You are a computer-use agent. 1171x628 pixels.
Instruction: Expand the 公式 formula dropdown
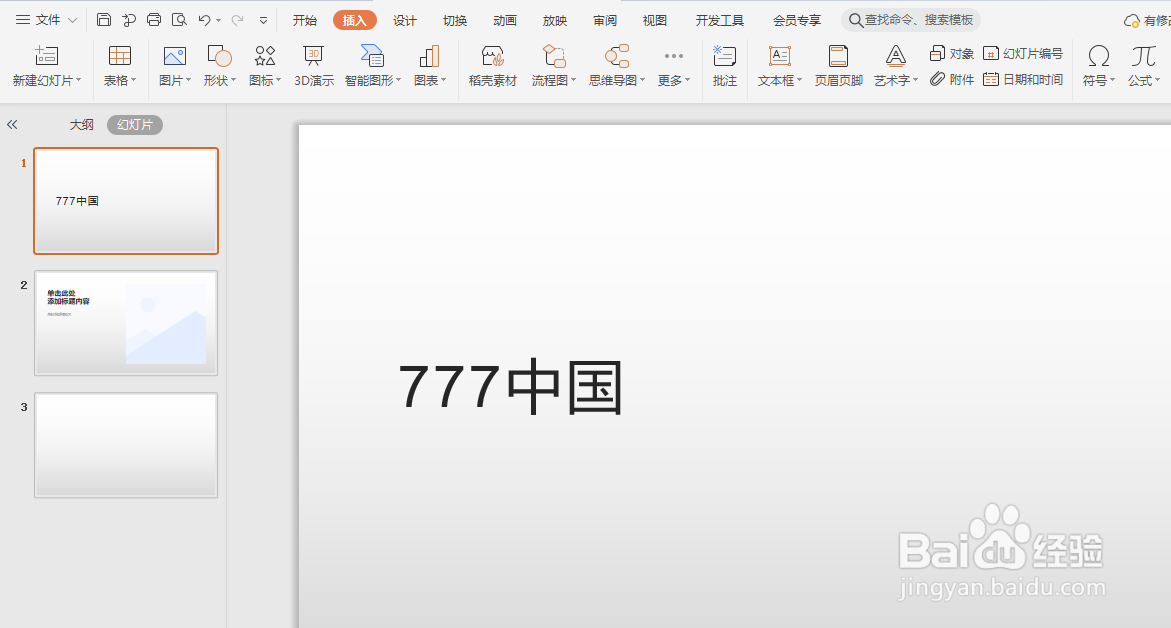click(x=1144, y=65)
